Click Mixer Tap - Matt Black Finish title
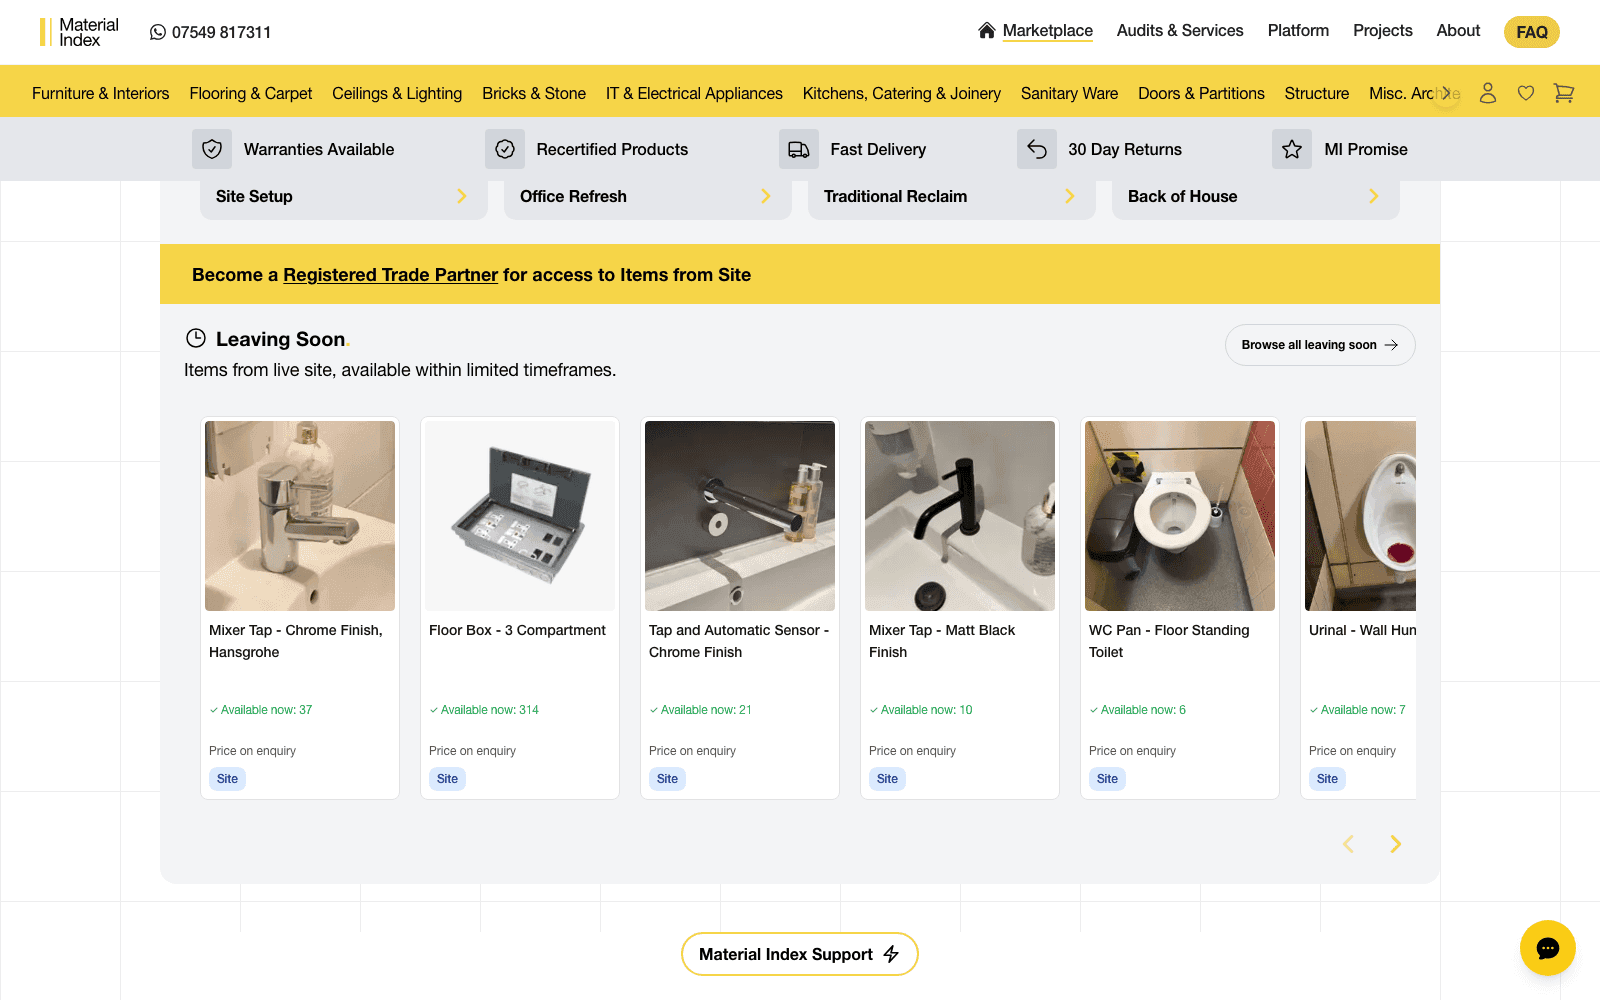Image resolution: width=1600 pixels, height=1000 pixels. coord(942,641)
